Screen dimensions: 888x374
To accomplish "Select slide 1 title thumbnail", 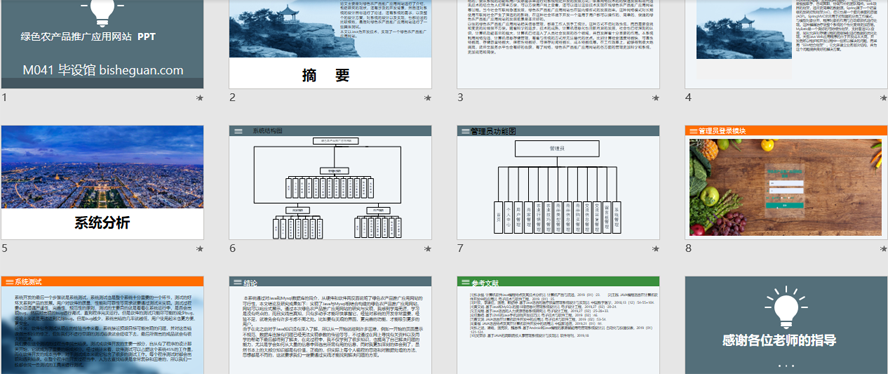I will coord(103,44).
